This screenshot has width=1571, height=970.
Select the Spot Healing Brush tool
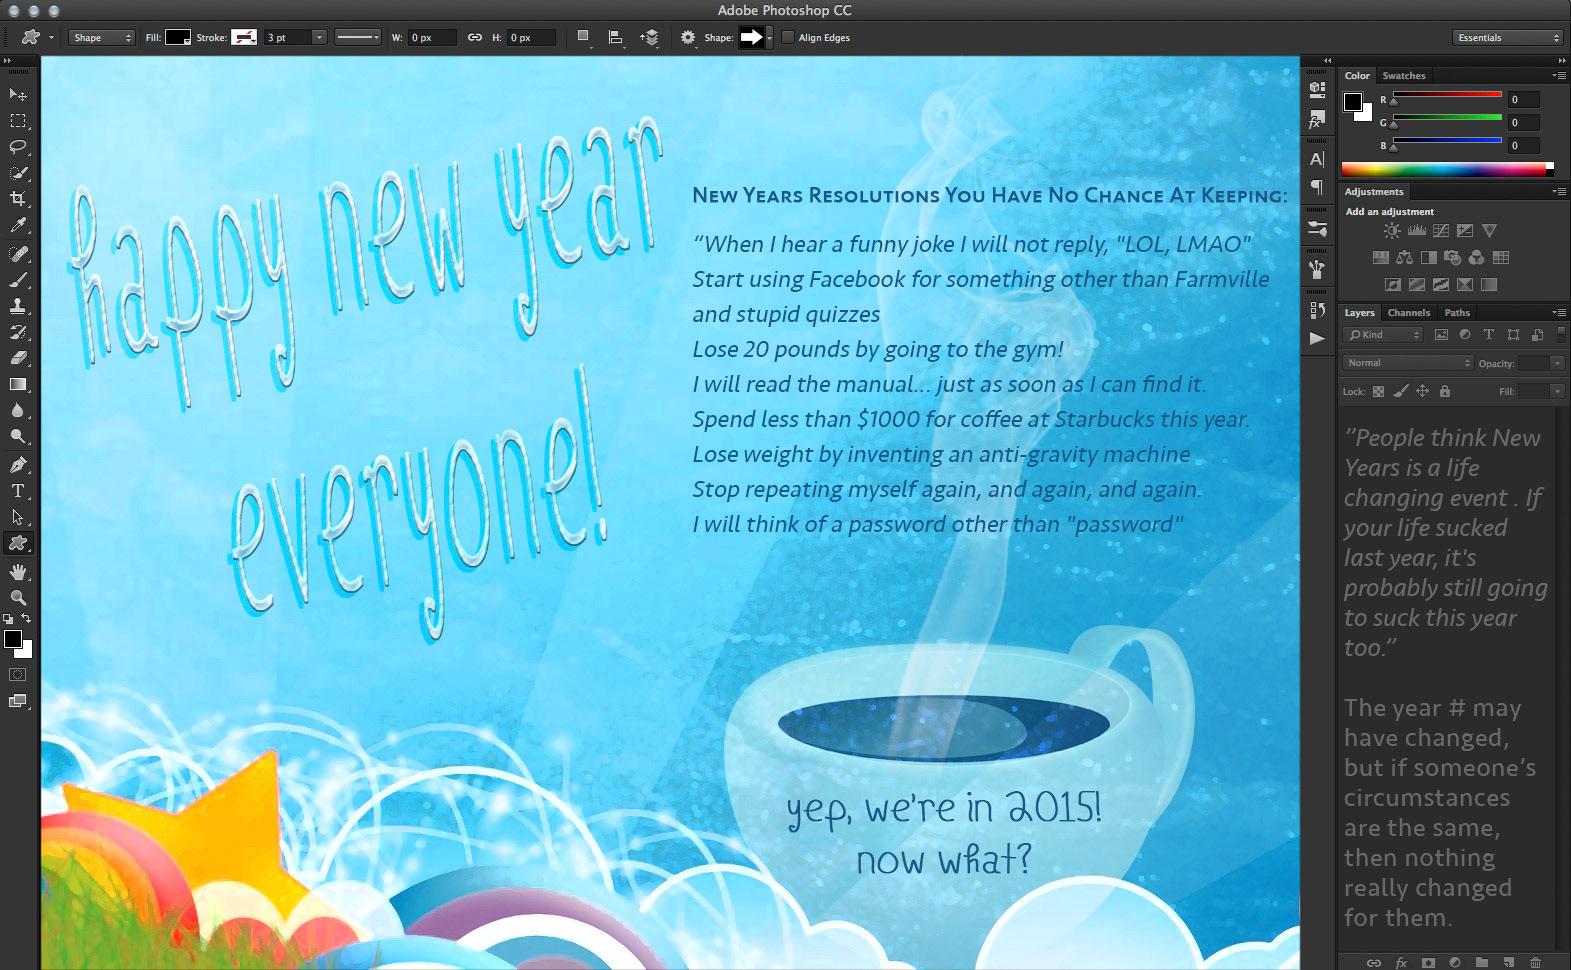(18, 254)
